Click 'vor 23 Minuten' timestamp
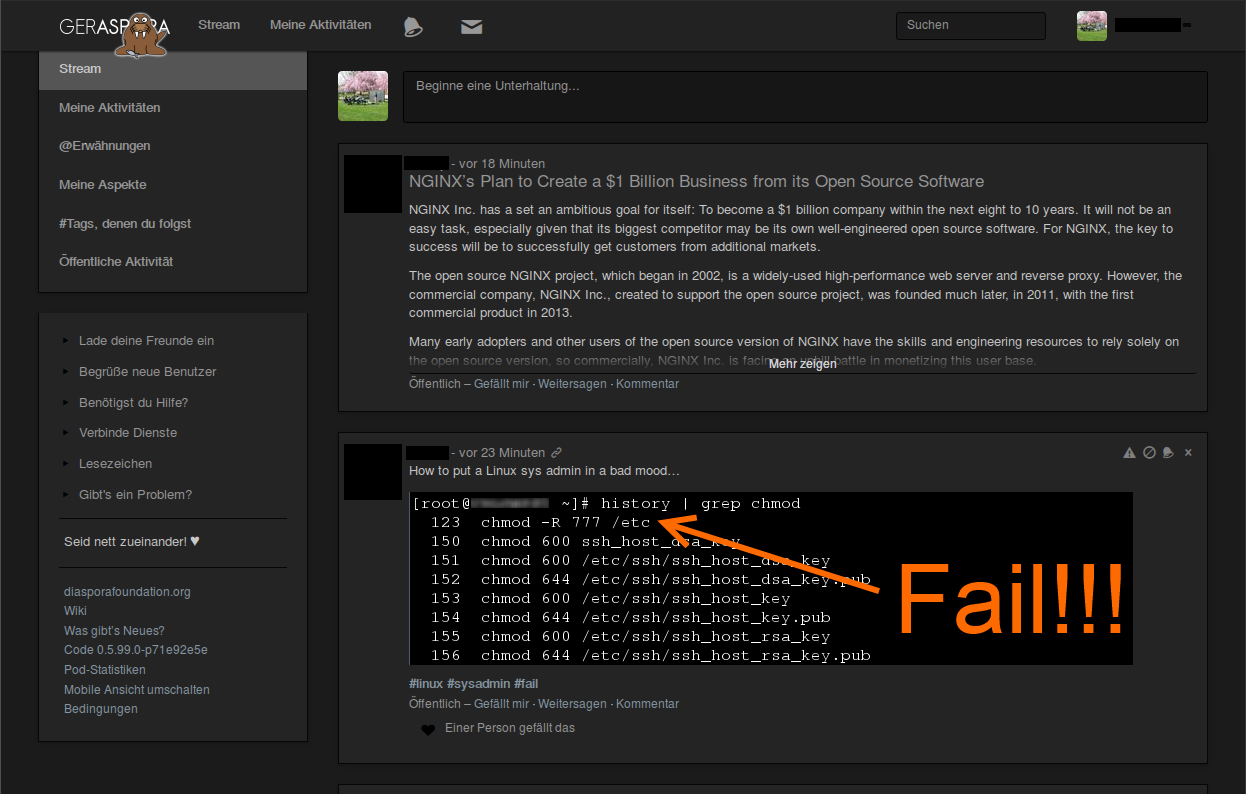Viewport: 1246px width, 794px height. (502, 453)
